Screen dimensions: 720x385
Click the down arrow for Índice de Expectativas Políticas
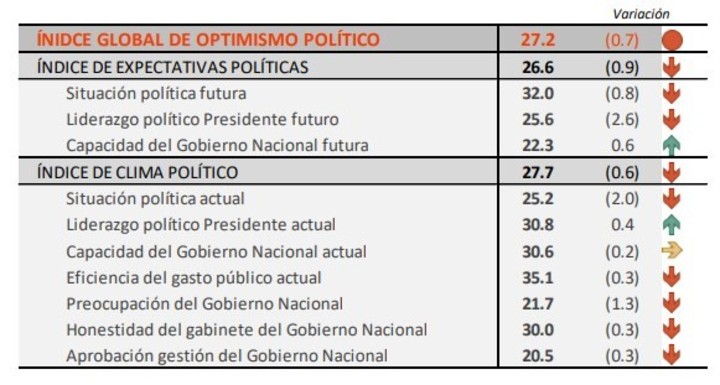671,67
